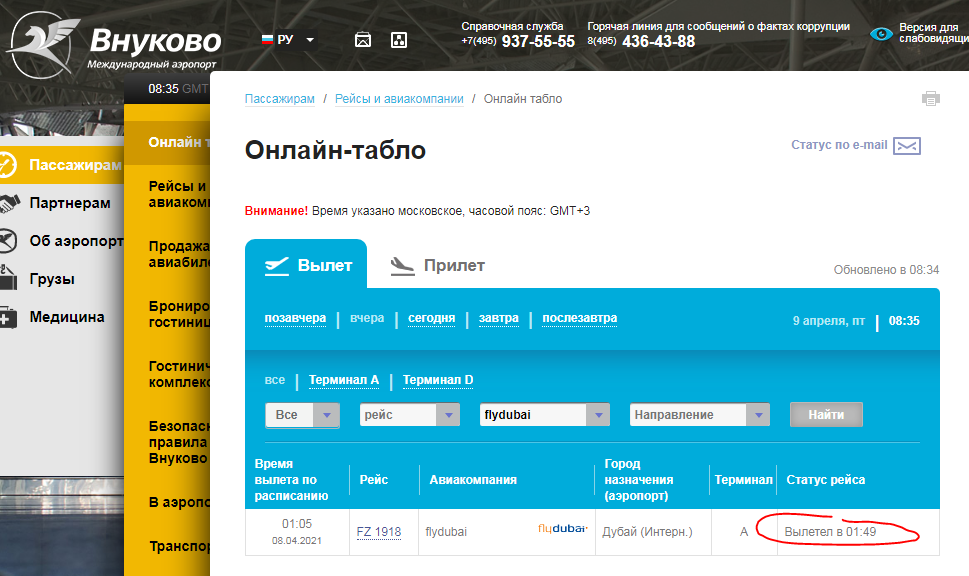Screen dimensions: 969x576
Task: Click the flydubai airline logo in row
Action: (562, 528)
